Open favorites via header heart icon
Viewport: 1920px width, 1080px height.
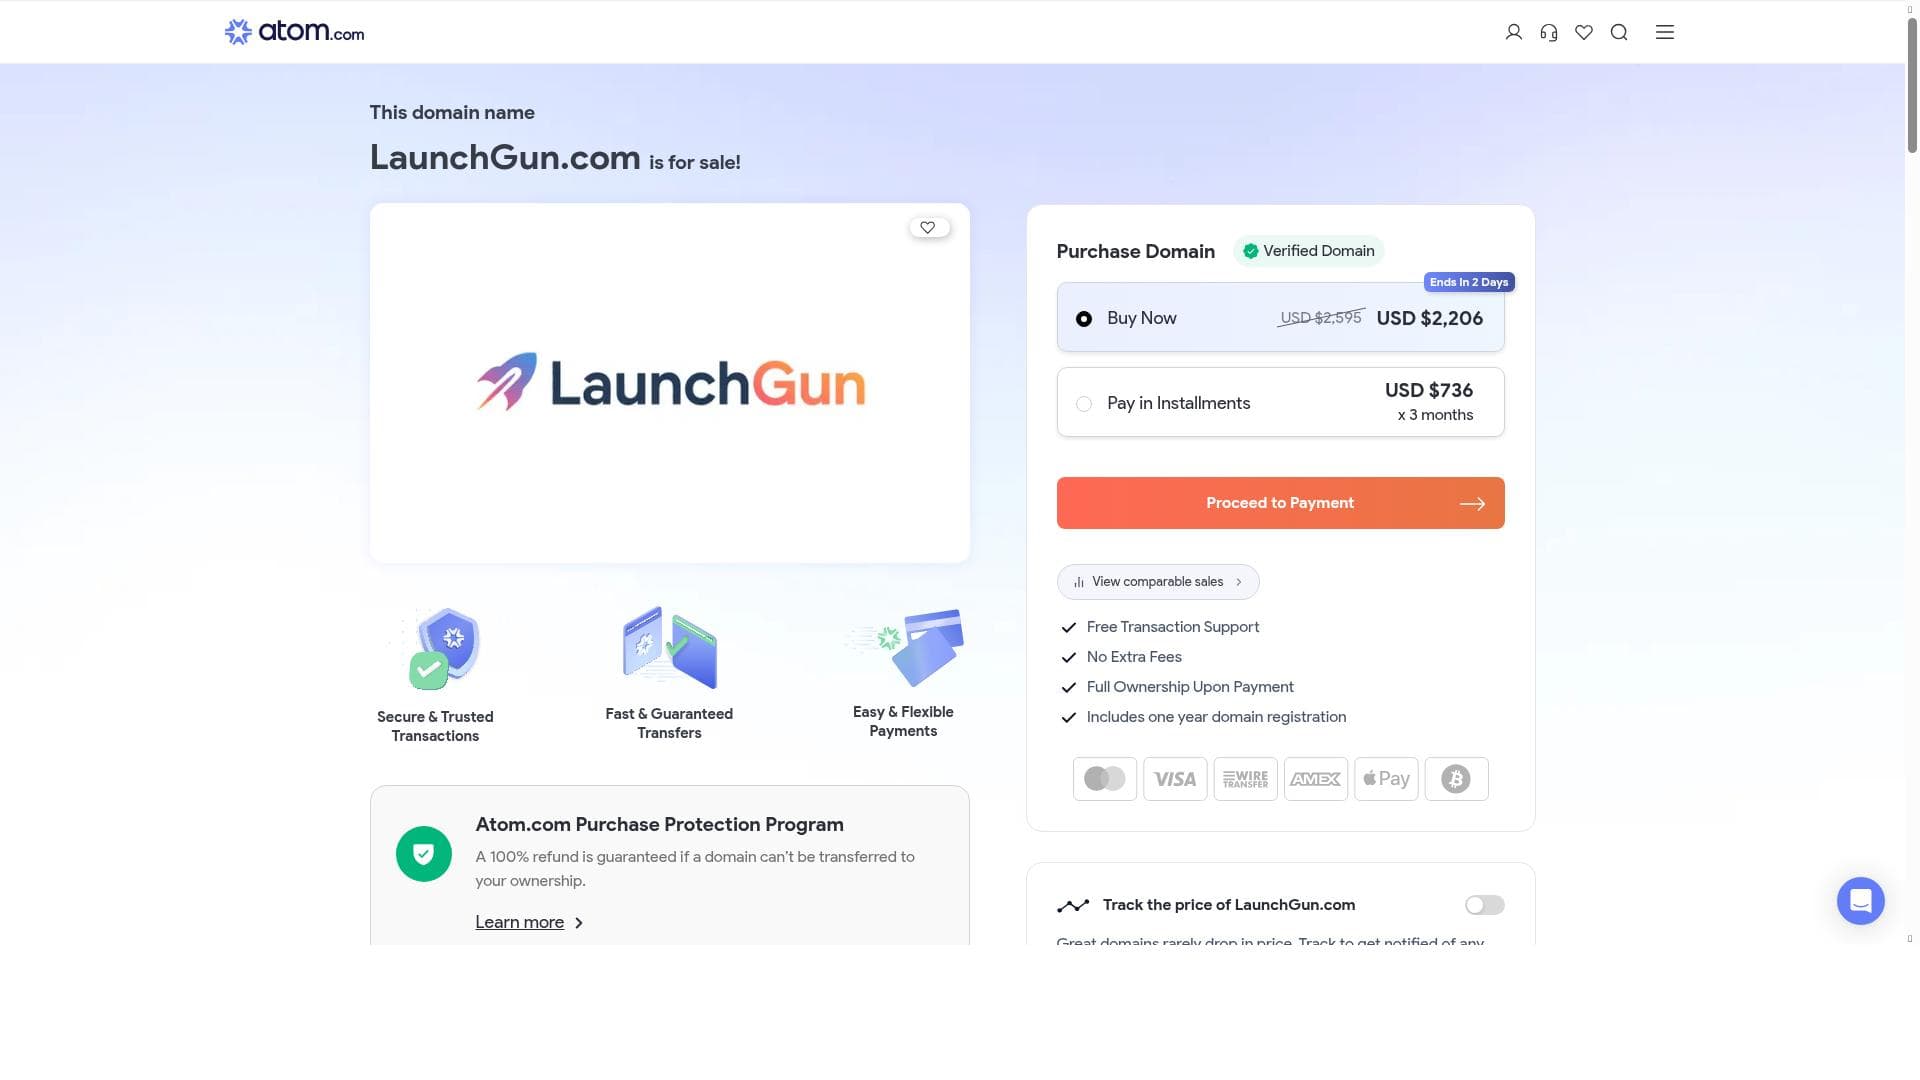click(1583, 32)
